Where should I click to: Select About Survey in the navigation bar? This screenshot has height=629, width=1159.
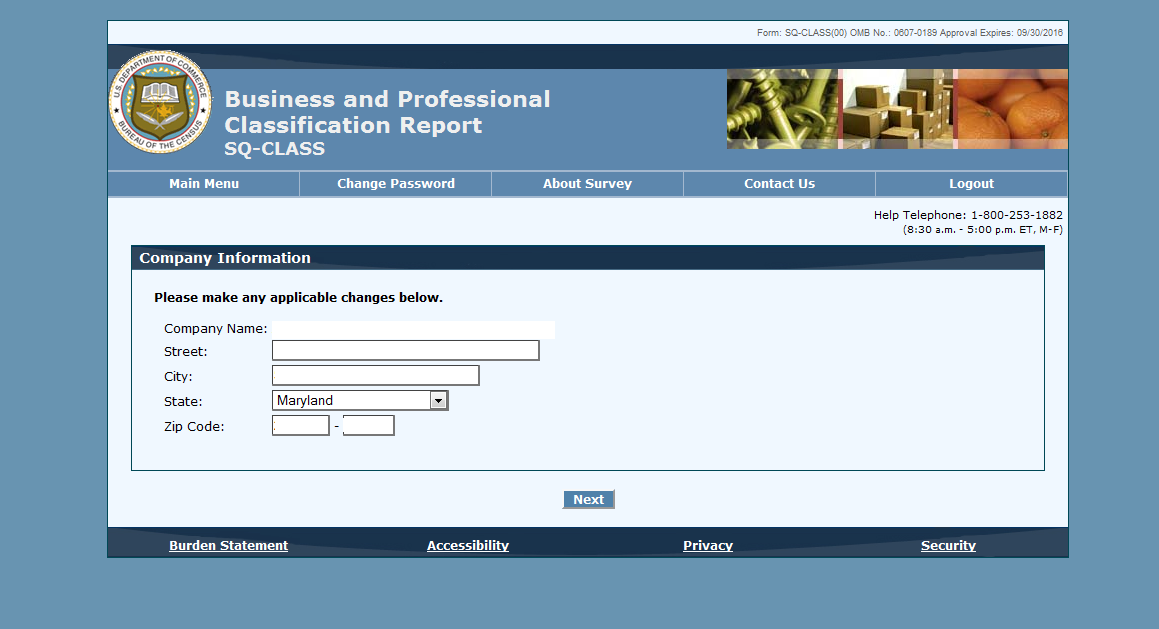[x=587, y=184]
